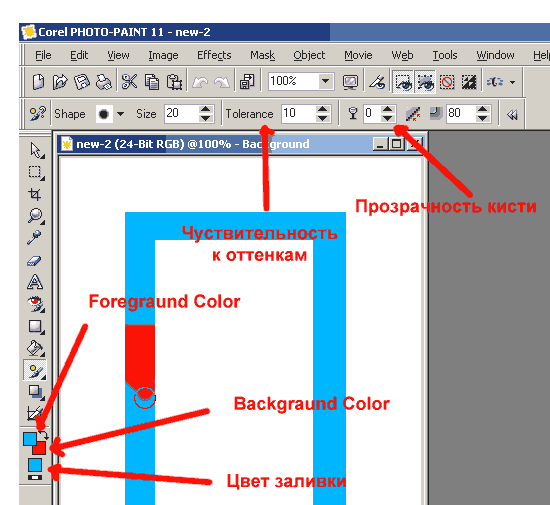The image size is (550, 505).
Task: Open the View menu
Action: (118, 55)
